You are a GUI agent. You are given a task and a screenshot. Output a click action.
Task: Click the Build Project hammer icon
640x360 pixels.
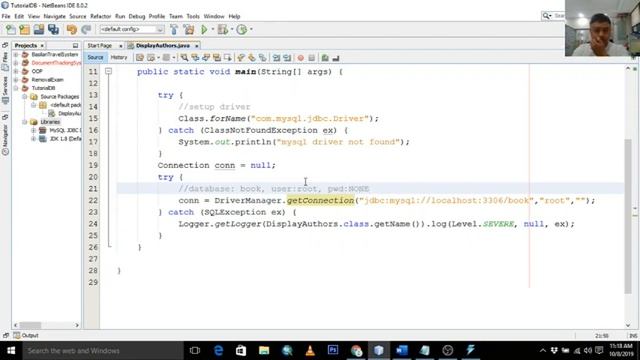[174, 29]
